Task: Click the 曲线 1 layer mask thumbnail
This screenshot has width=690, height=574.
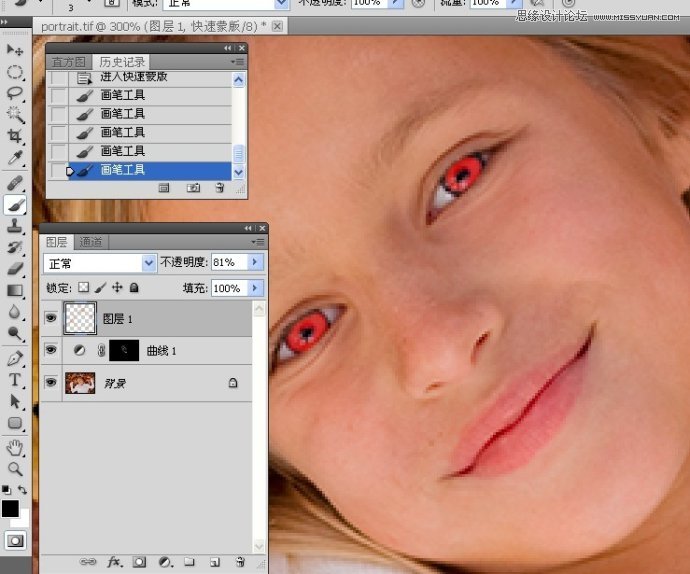Action: coord(124,351)
